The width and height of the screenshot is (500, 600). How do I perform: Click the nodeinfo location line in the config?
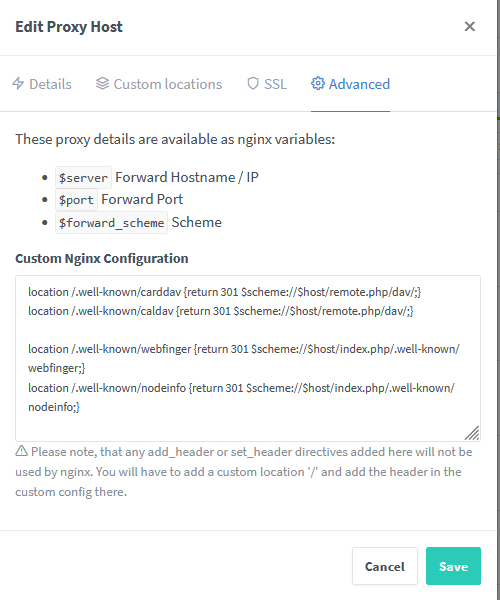(241, 397)
